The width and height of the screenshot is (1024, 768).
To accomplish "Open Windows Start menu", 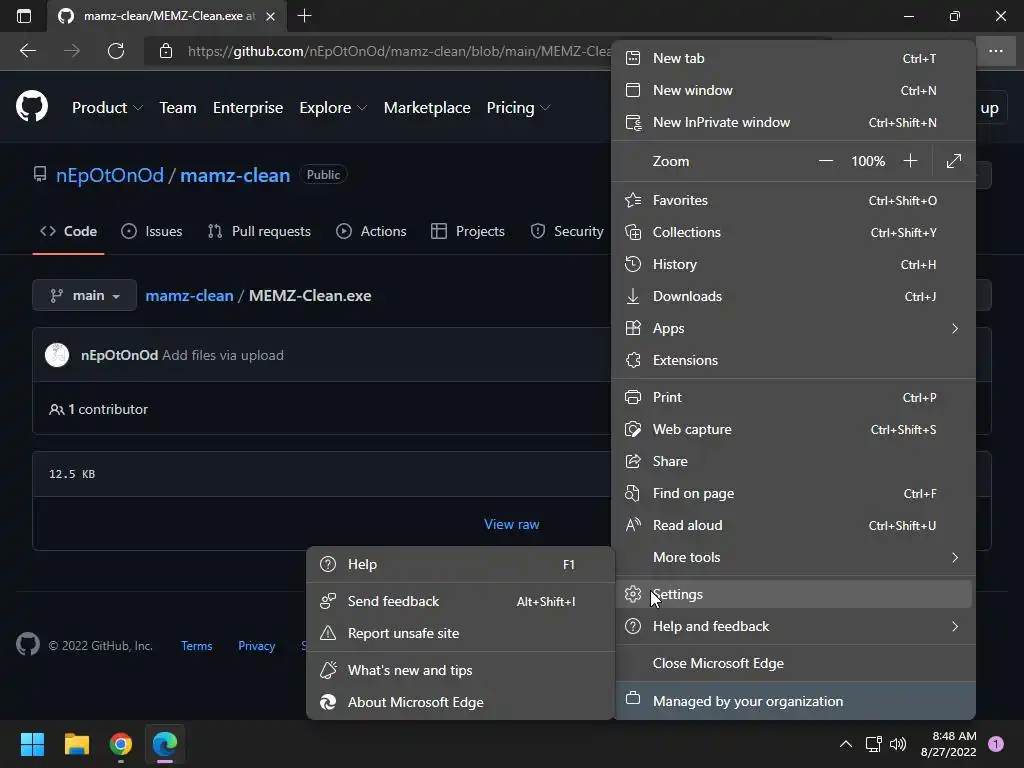I will point(32,744).
